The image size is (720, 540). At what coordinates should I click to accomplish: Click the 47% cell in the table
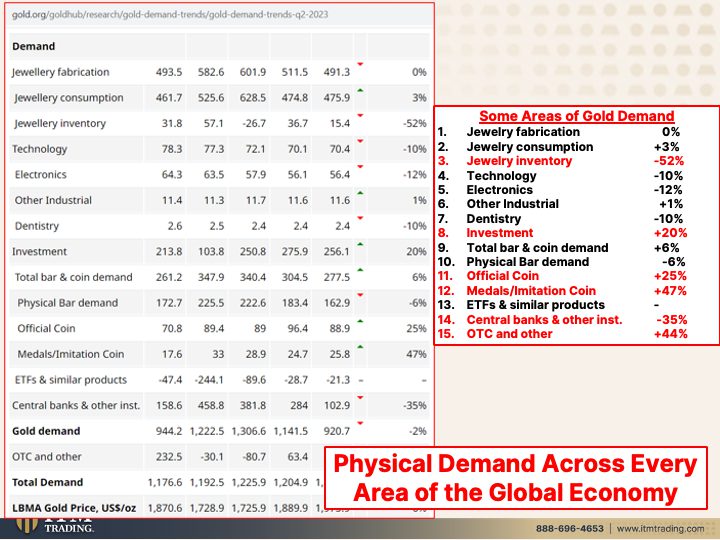416,354
